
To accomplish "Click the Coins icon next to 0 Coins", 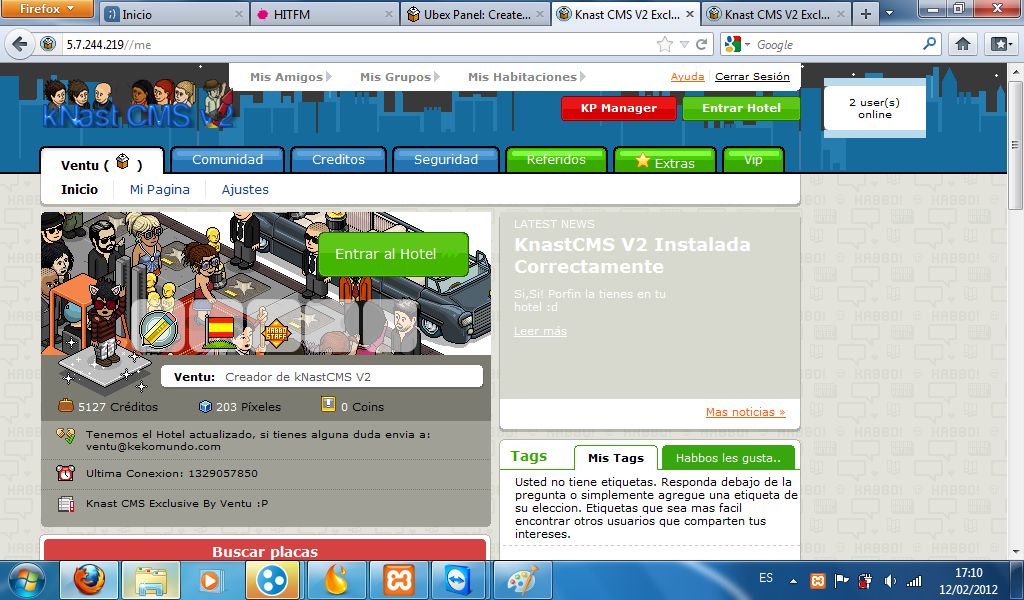I will pyautogui.click(x=328, y=405).
